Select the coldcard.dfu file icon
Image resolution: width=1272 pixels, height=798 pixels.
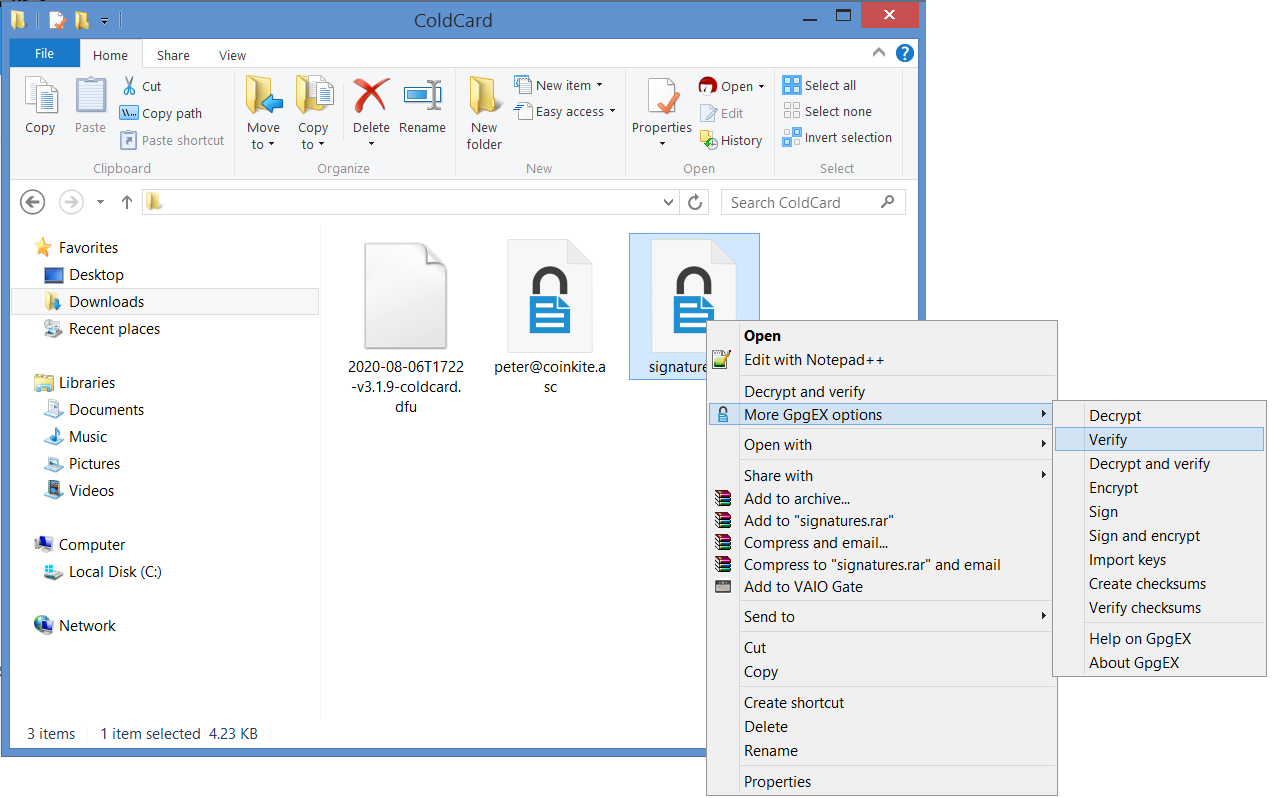[x=405, y=295]
